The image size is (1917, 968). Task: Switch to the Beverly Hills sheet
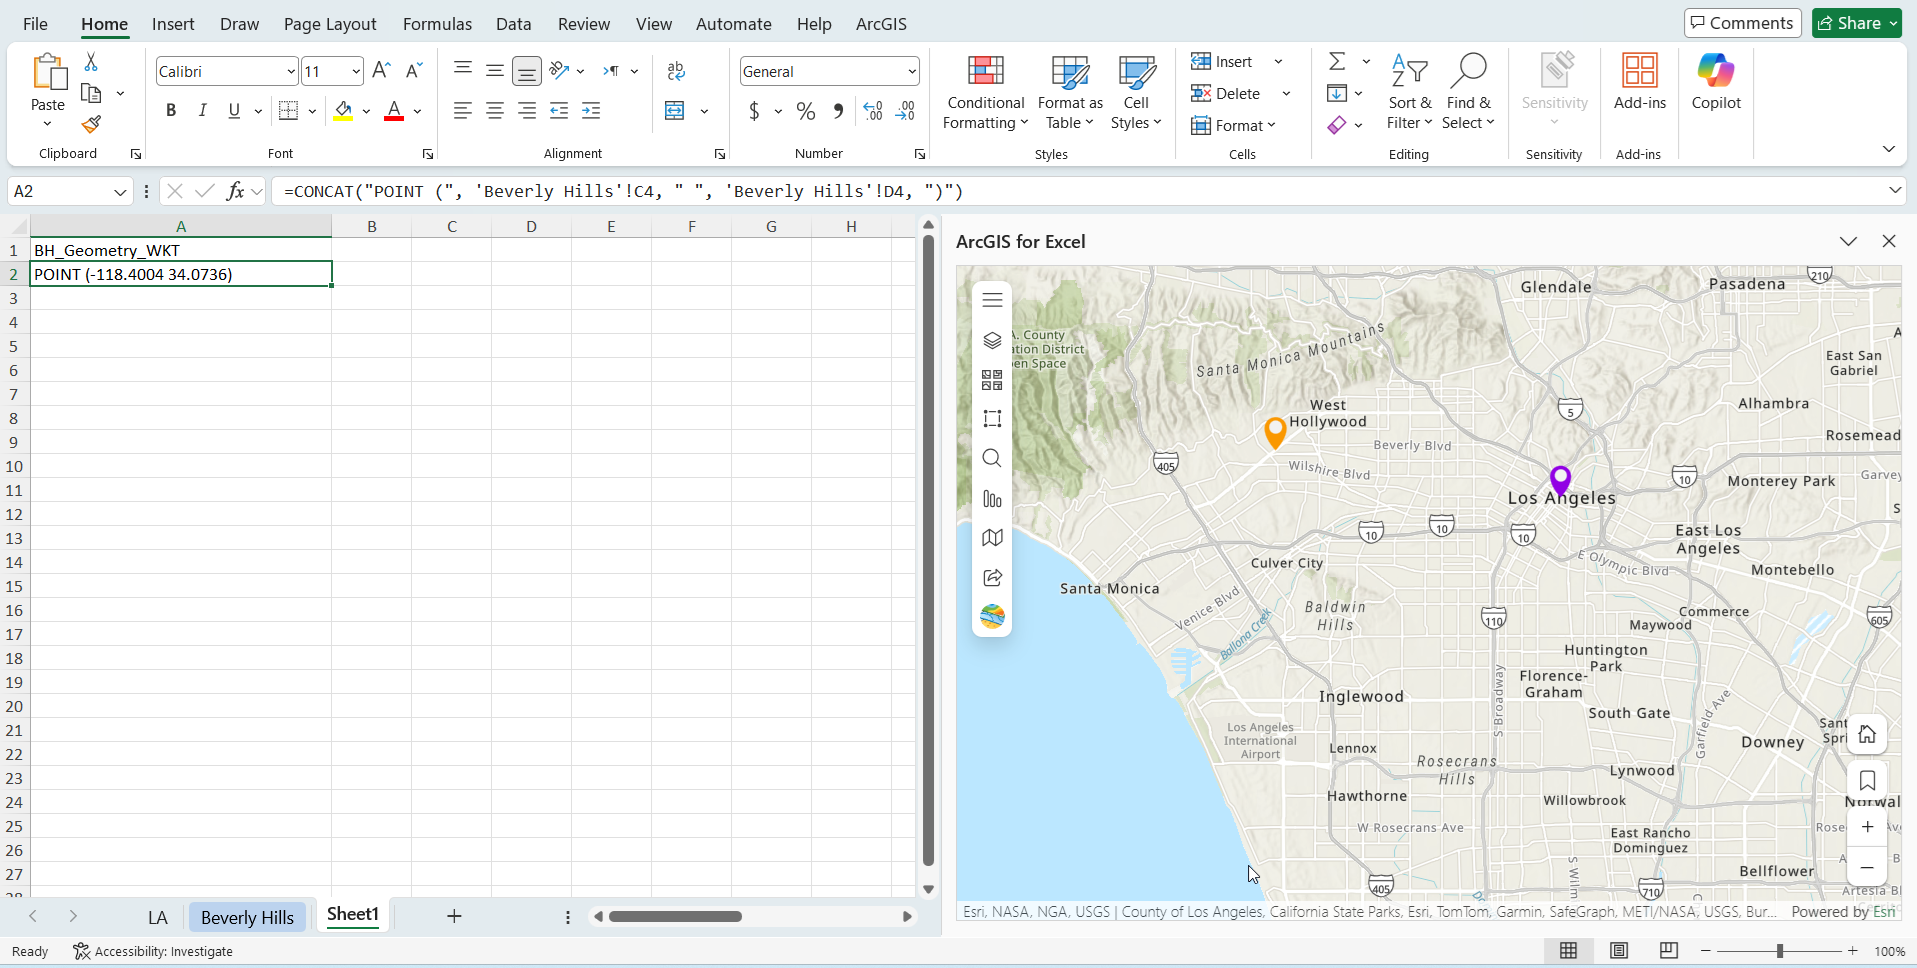click(x=247, y=917)
